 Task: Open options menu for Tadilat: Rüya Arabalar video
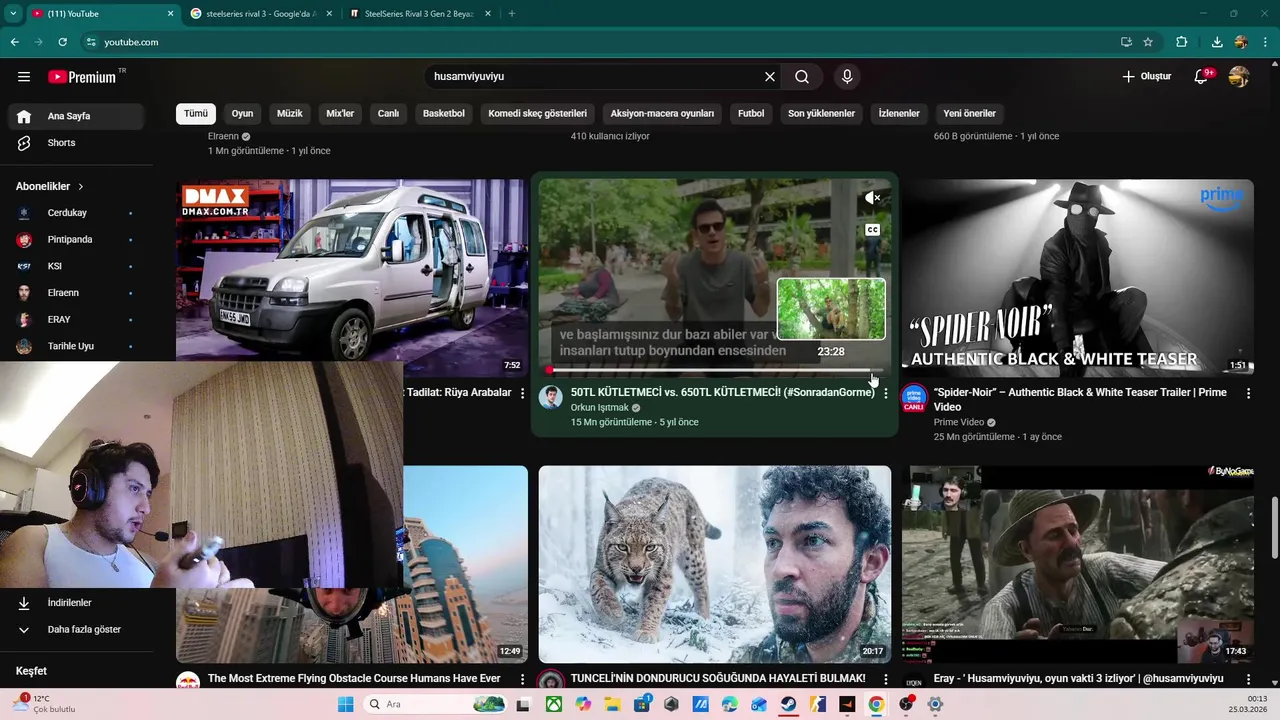(522, 394)
